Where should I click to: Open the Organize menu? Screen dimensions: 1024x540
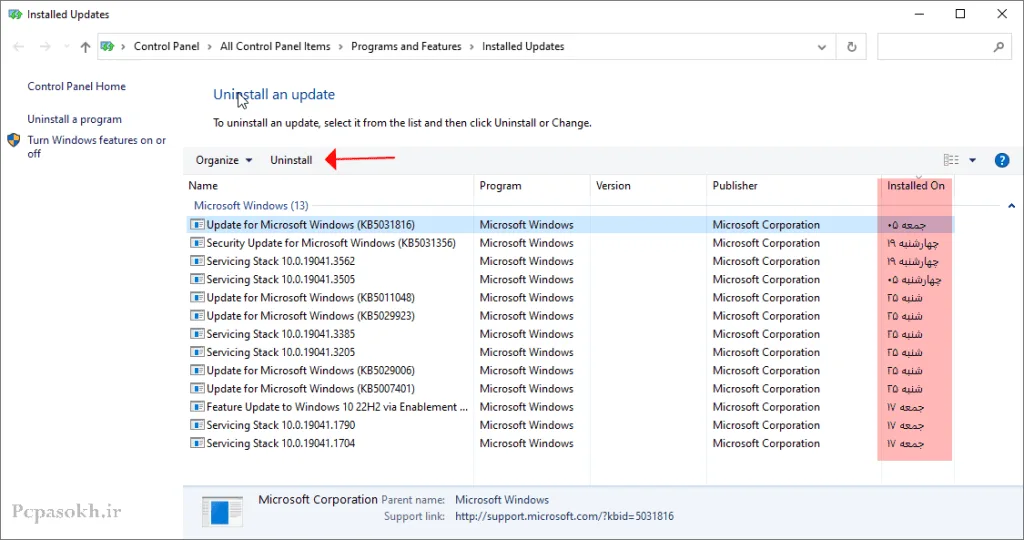[223, 160]
